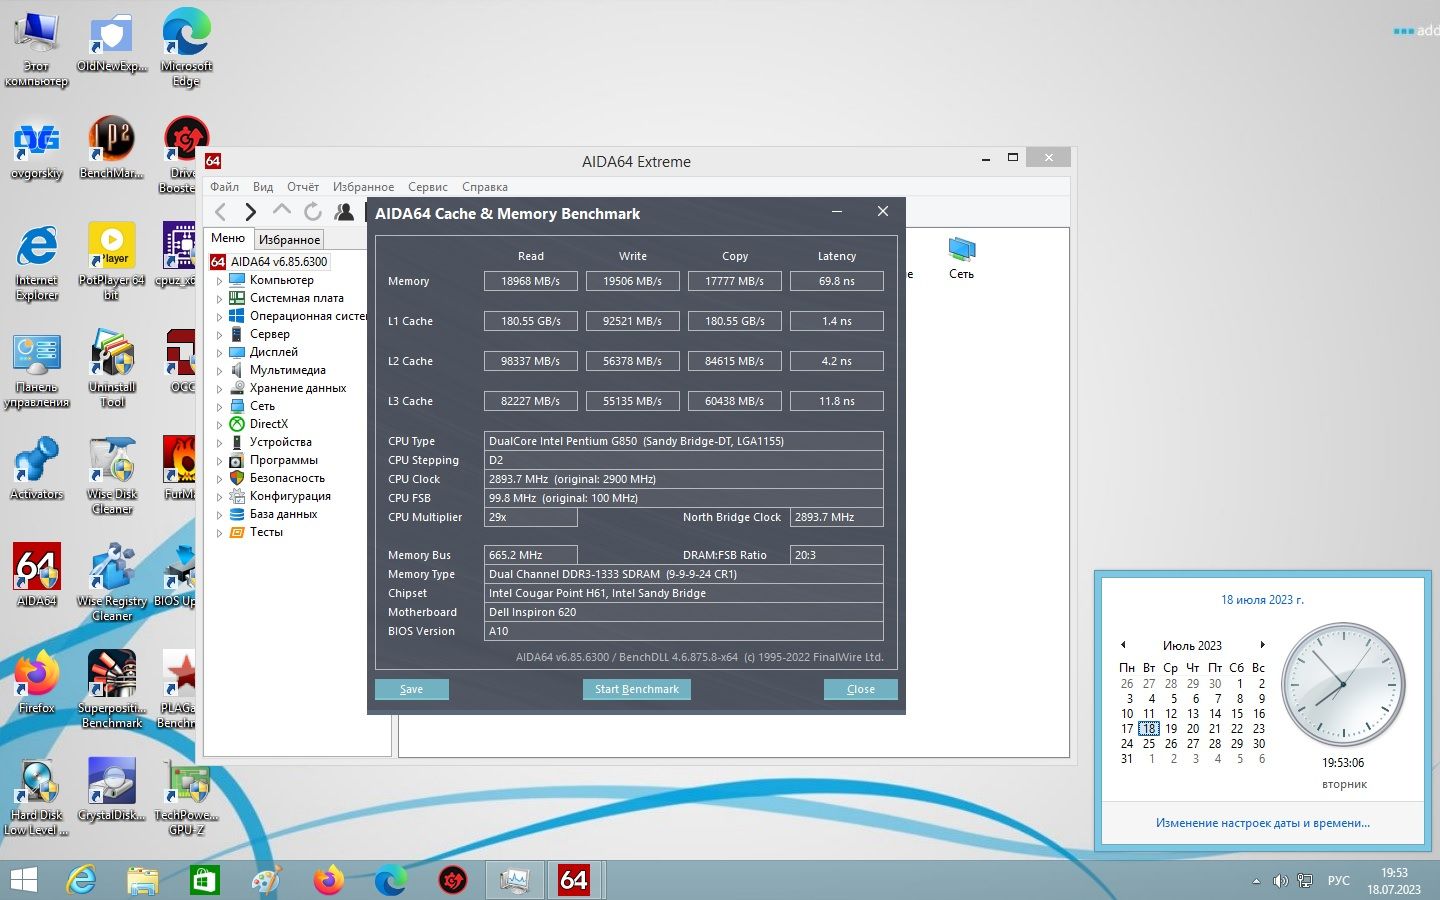Go to next month in calendar
1440x900 pixels.
tap(1263, 645)
